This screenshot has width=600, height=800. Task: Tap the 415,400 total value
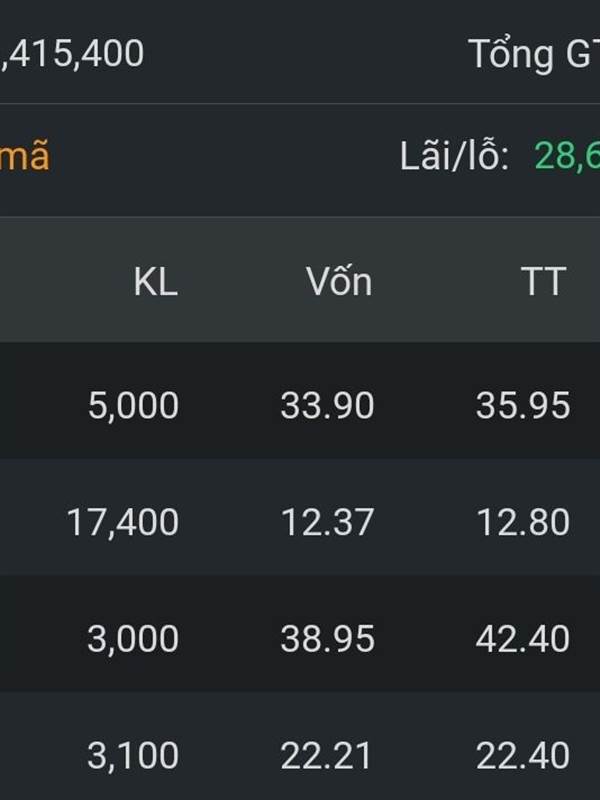(72, 54)
